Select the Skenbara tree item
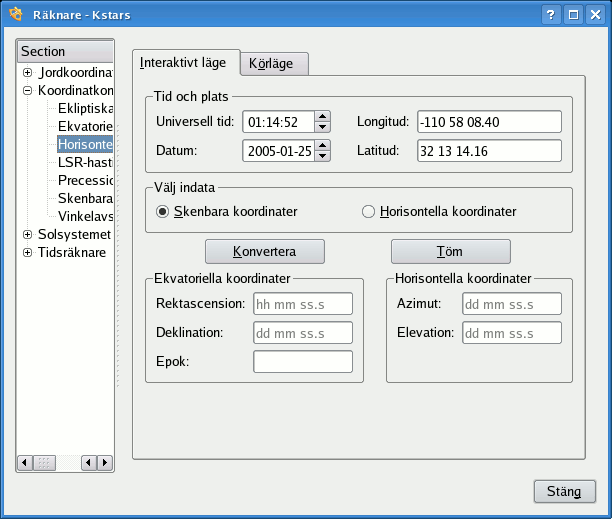 [85, 198]
